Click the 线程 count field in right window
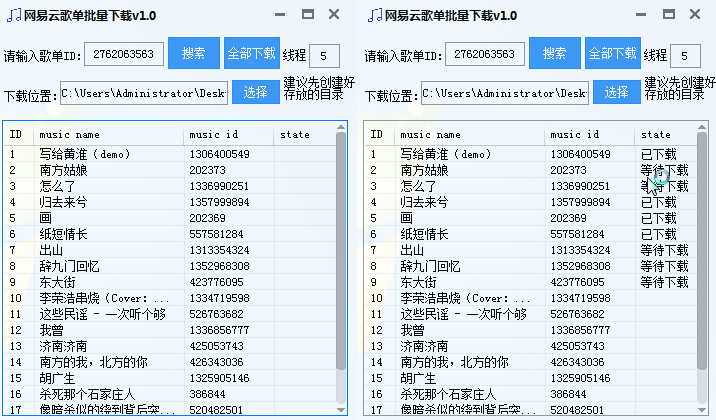The height and width of the screenshot is (420, 716). (686, 55)
